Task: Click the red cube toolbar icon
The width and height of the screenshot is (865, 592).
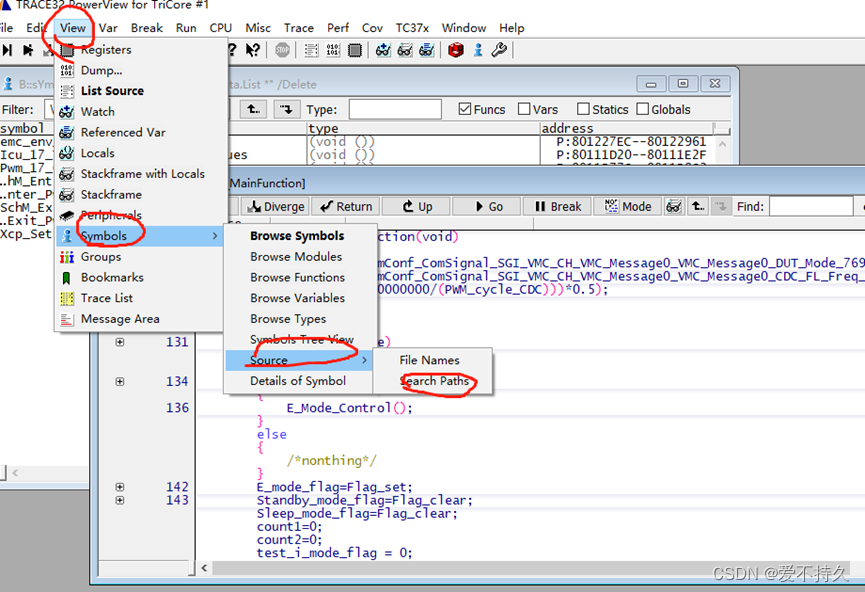Action: (x=456, y=50)
